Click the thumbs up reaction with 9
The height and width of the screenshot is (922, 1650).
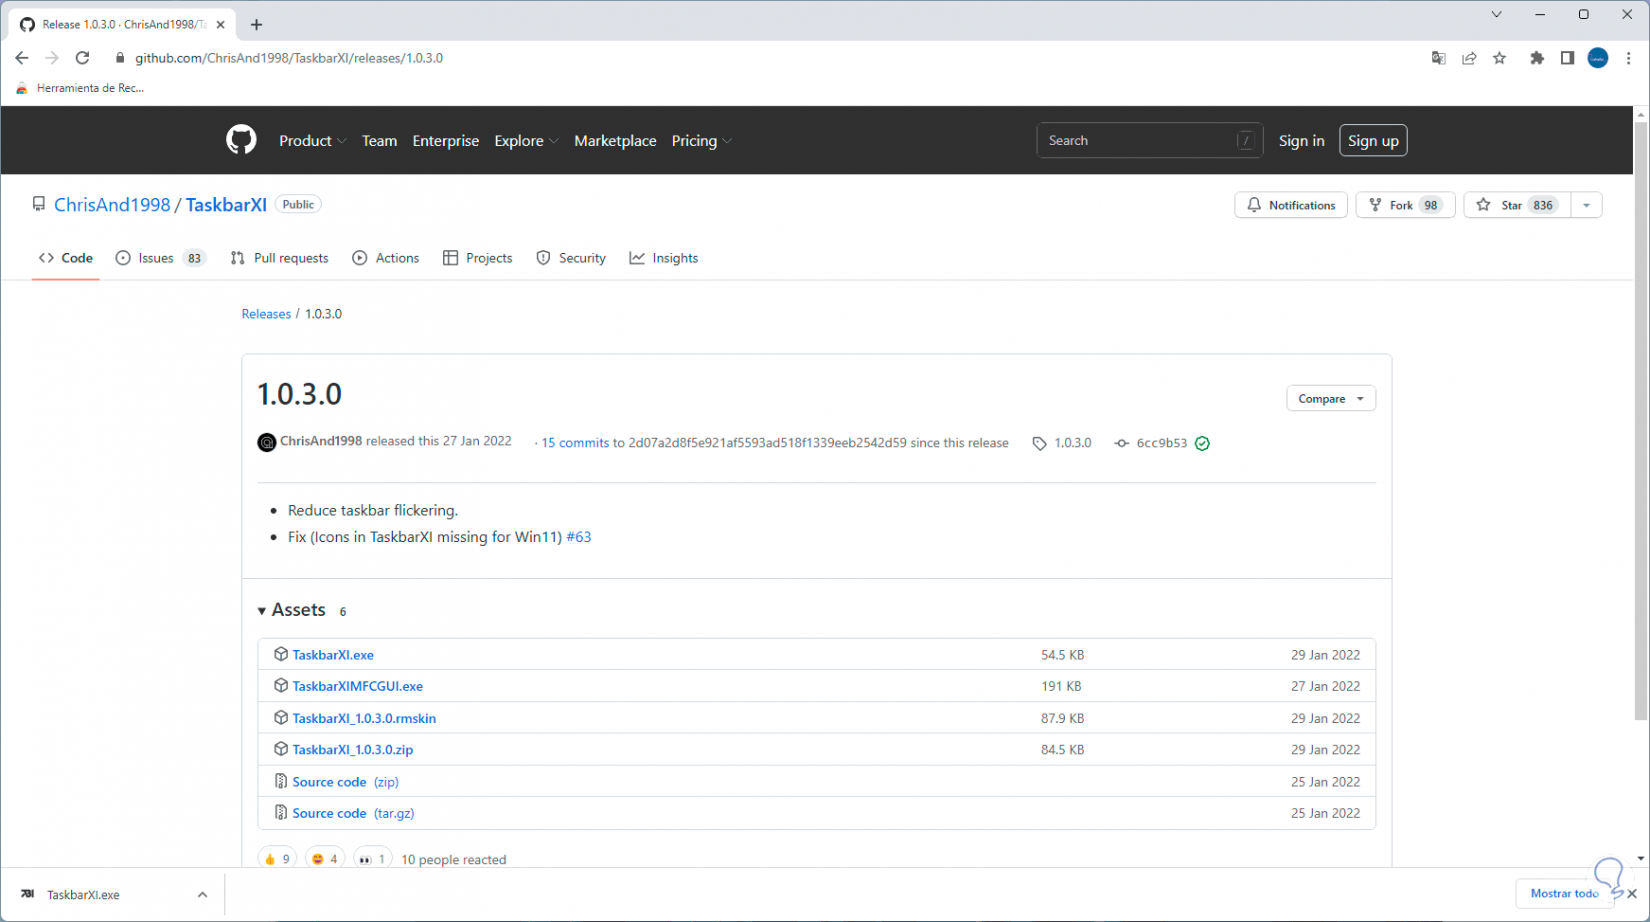coord(277,859)
